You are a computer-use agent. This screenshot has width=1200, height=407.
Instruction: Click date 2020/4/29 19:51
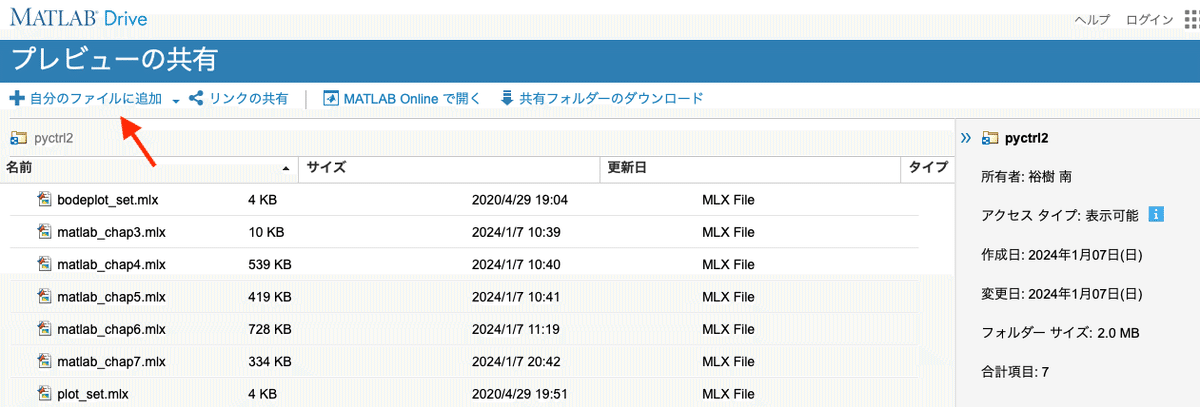[520, 393]
